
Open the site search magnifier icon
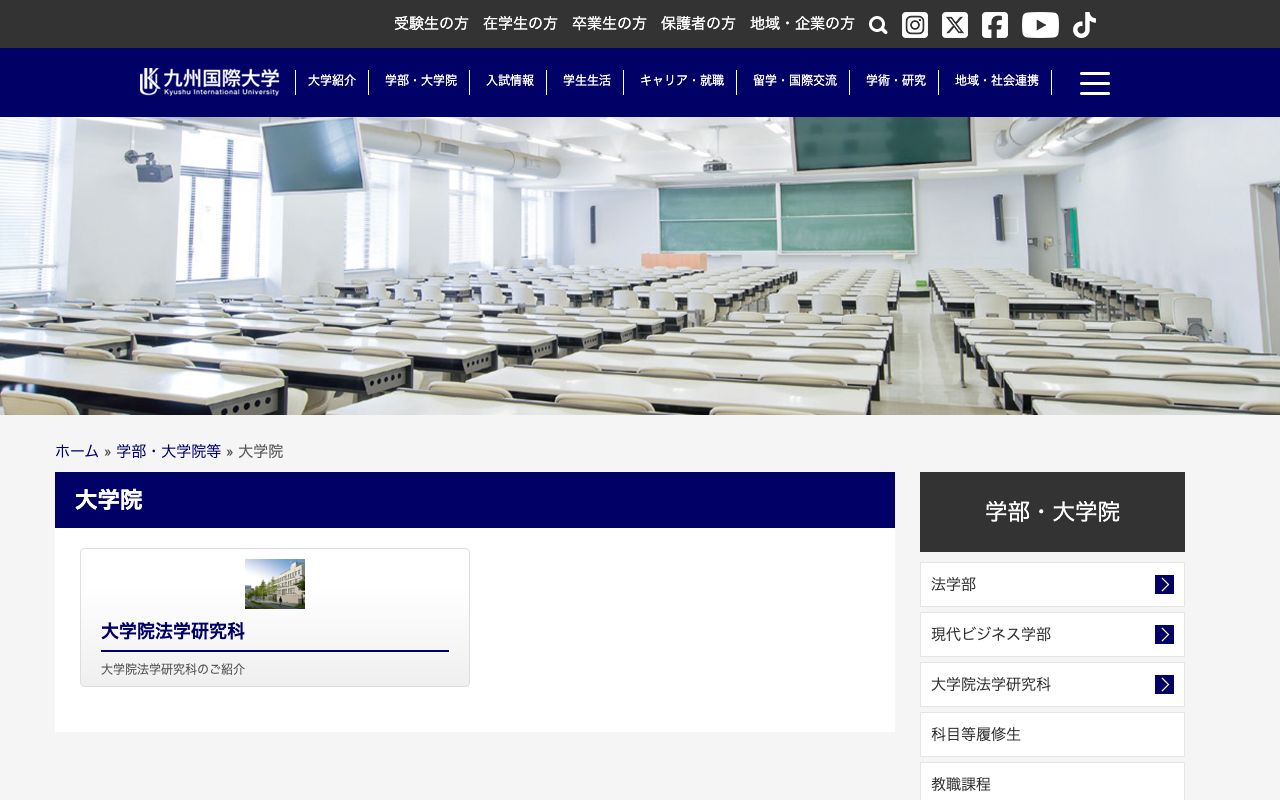point(877,24)
